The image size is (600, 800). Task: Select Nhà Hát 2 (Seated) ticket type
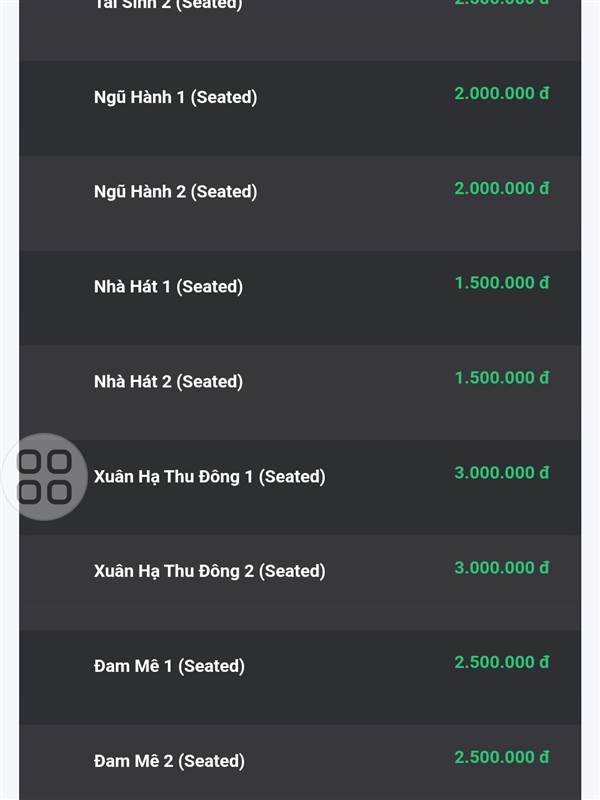300,393
